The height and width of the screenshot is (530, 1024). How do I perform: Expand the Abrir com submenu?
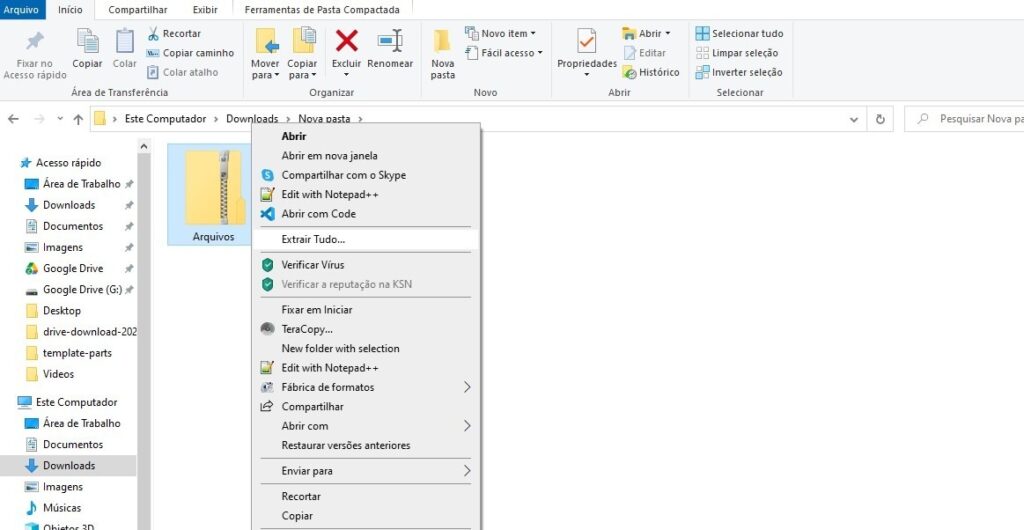click(366, 426)
